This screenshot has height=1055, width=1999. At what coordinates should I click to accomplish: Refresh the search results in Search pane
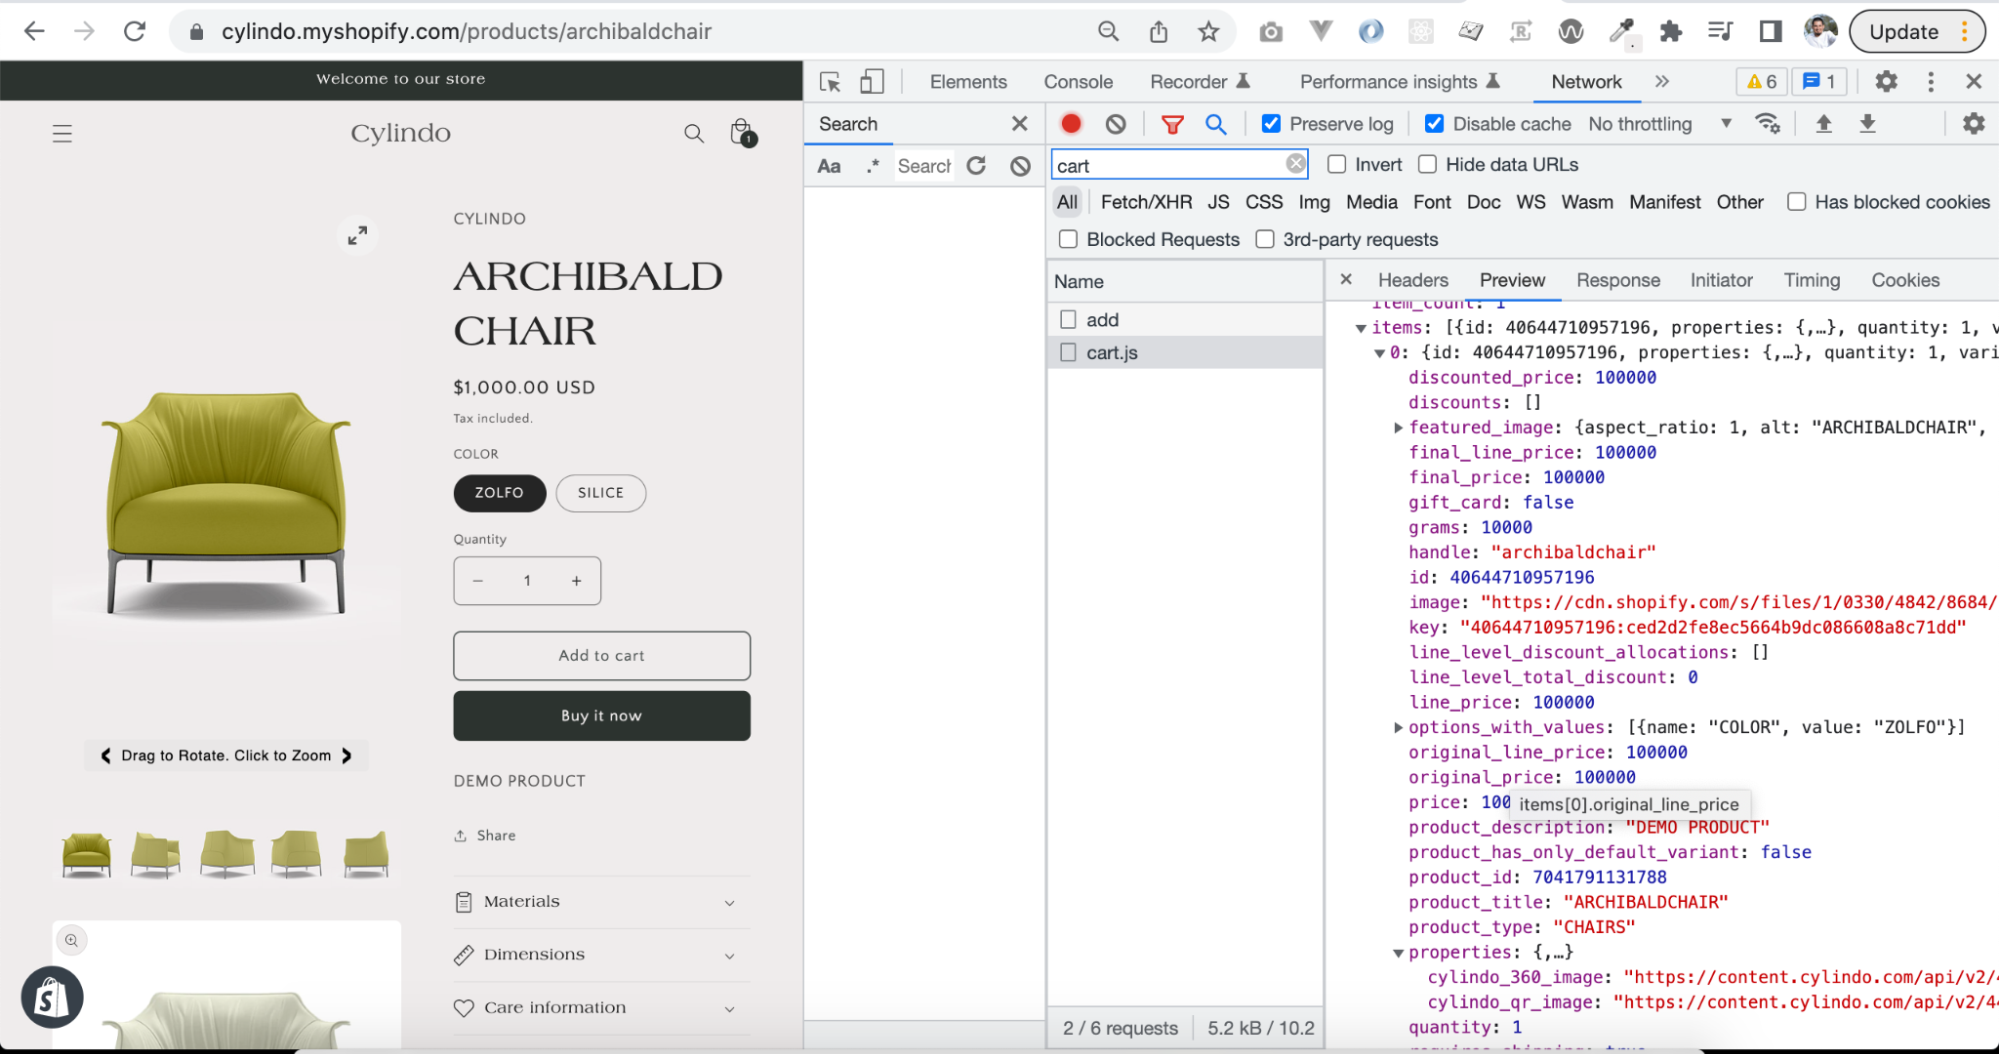point(976,166)
